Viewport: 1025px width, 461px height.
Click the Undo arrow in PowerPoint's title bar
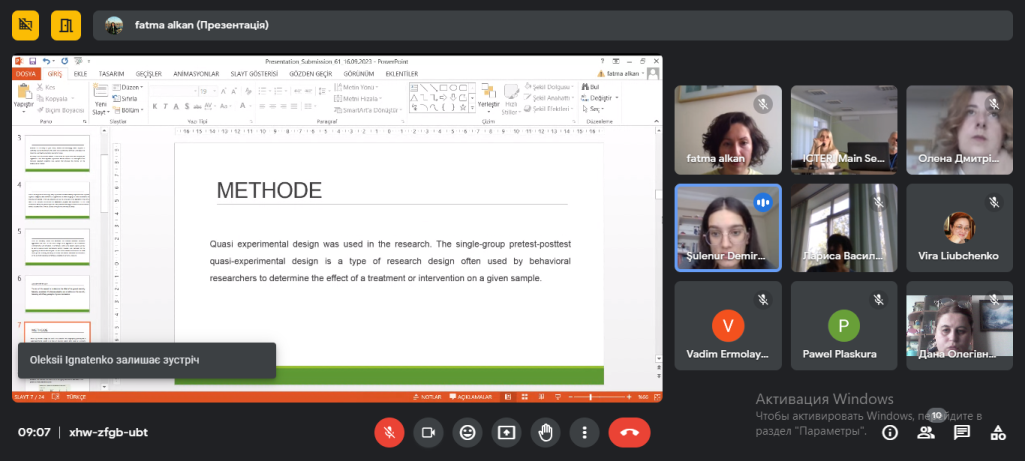[x=46, y=61]
